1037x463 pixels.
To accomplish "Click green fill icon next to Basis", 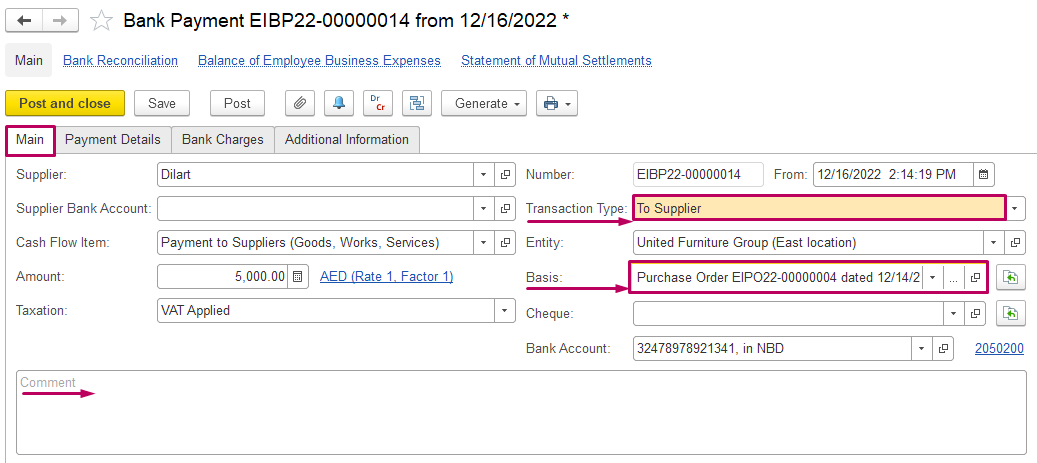I will click(1010, 277).
